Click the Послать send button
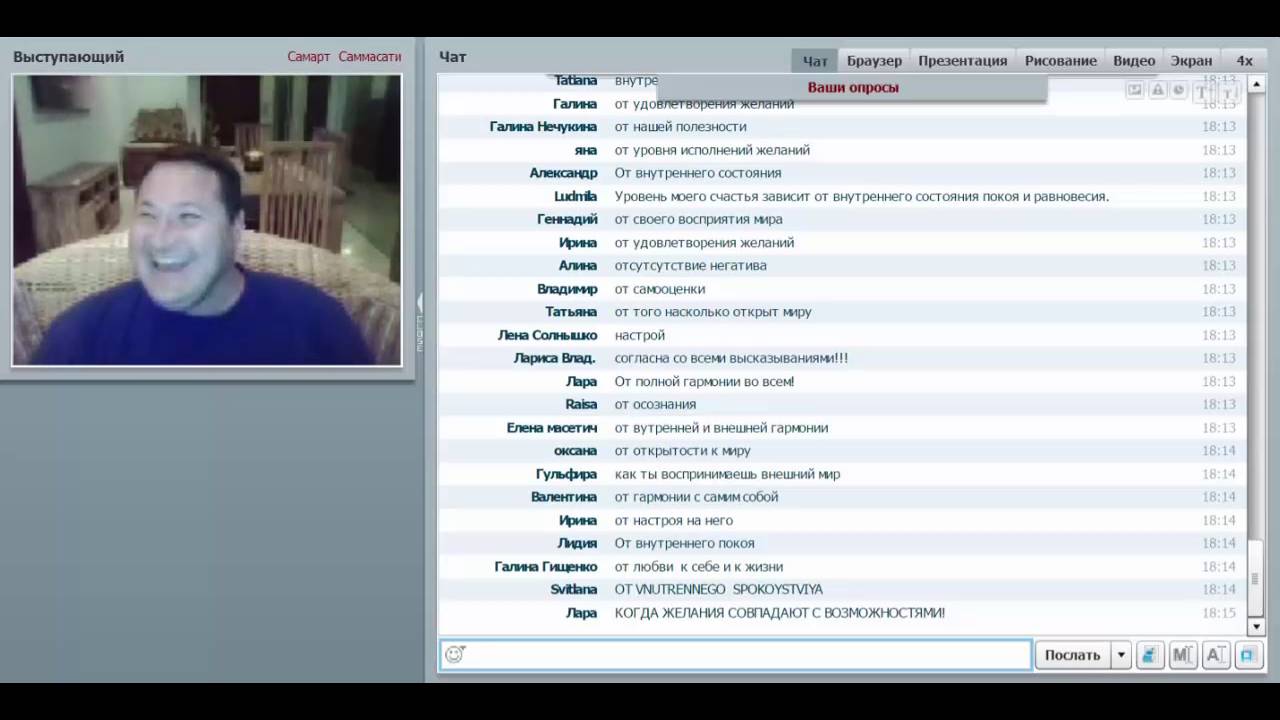 pyautogui.click(x=1072, y=655)
